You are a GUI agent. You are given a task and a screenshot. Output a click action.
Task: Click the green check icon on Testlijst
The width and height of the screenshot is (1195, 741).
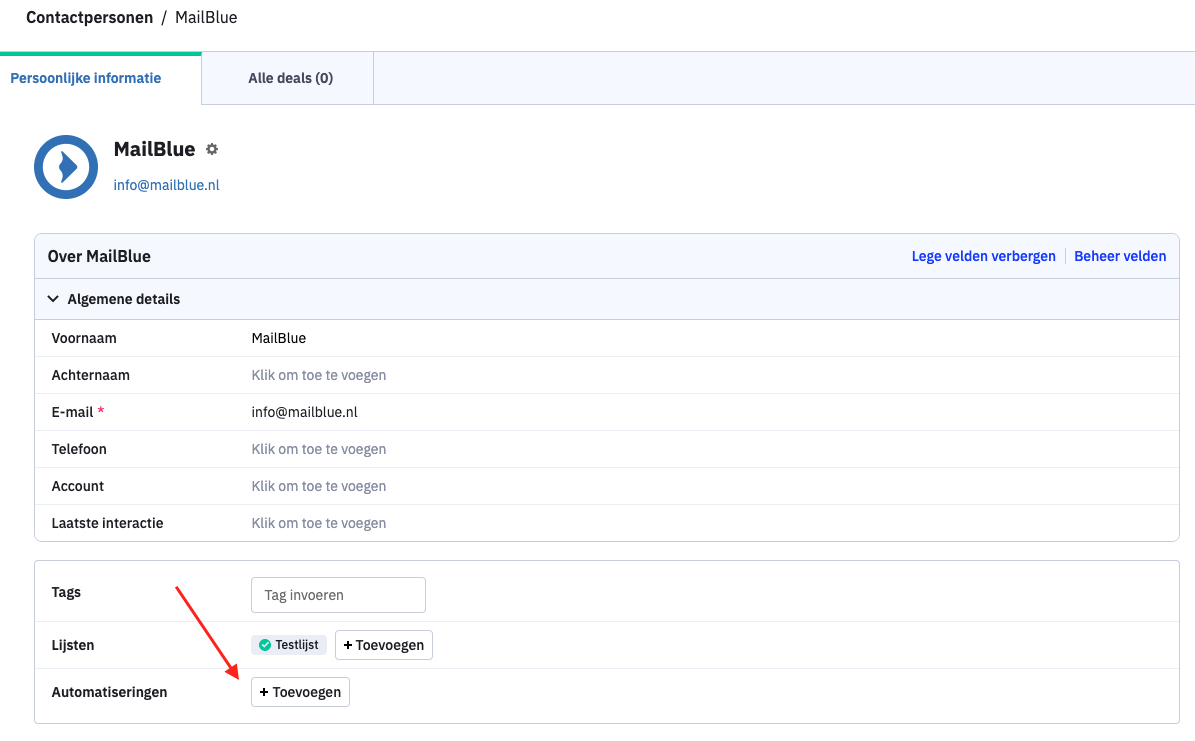pyautogui.click(x=264, y=645)
